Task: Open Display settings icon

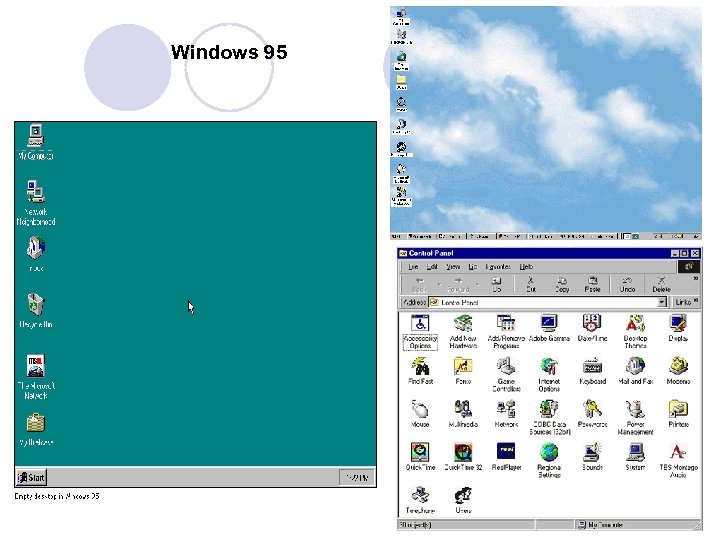Action: tap(678, 327)
